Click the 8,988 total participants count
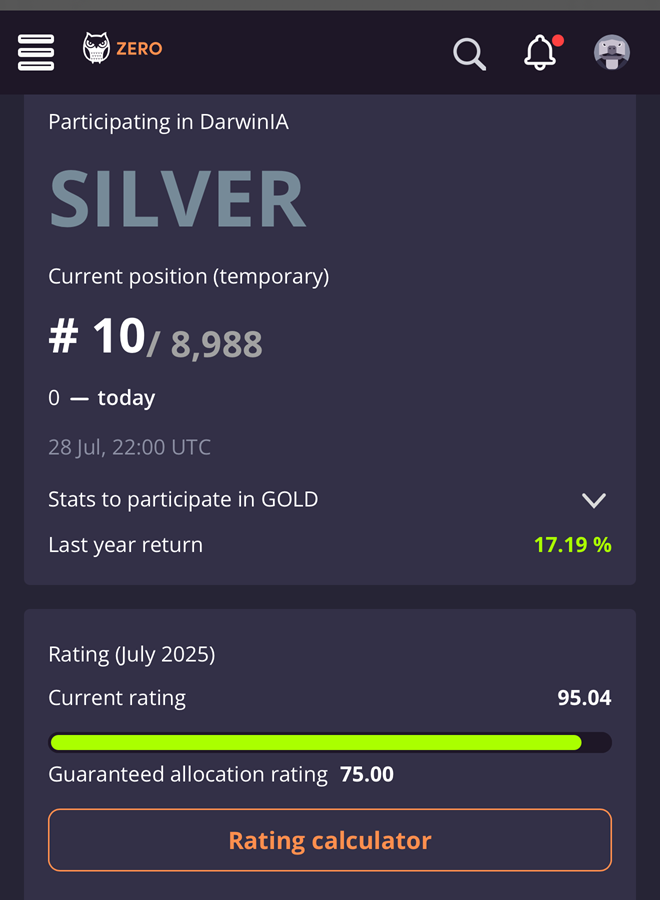The image size is (660, 900). tap(216, 345)
